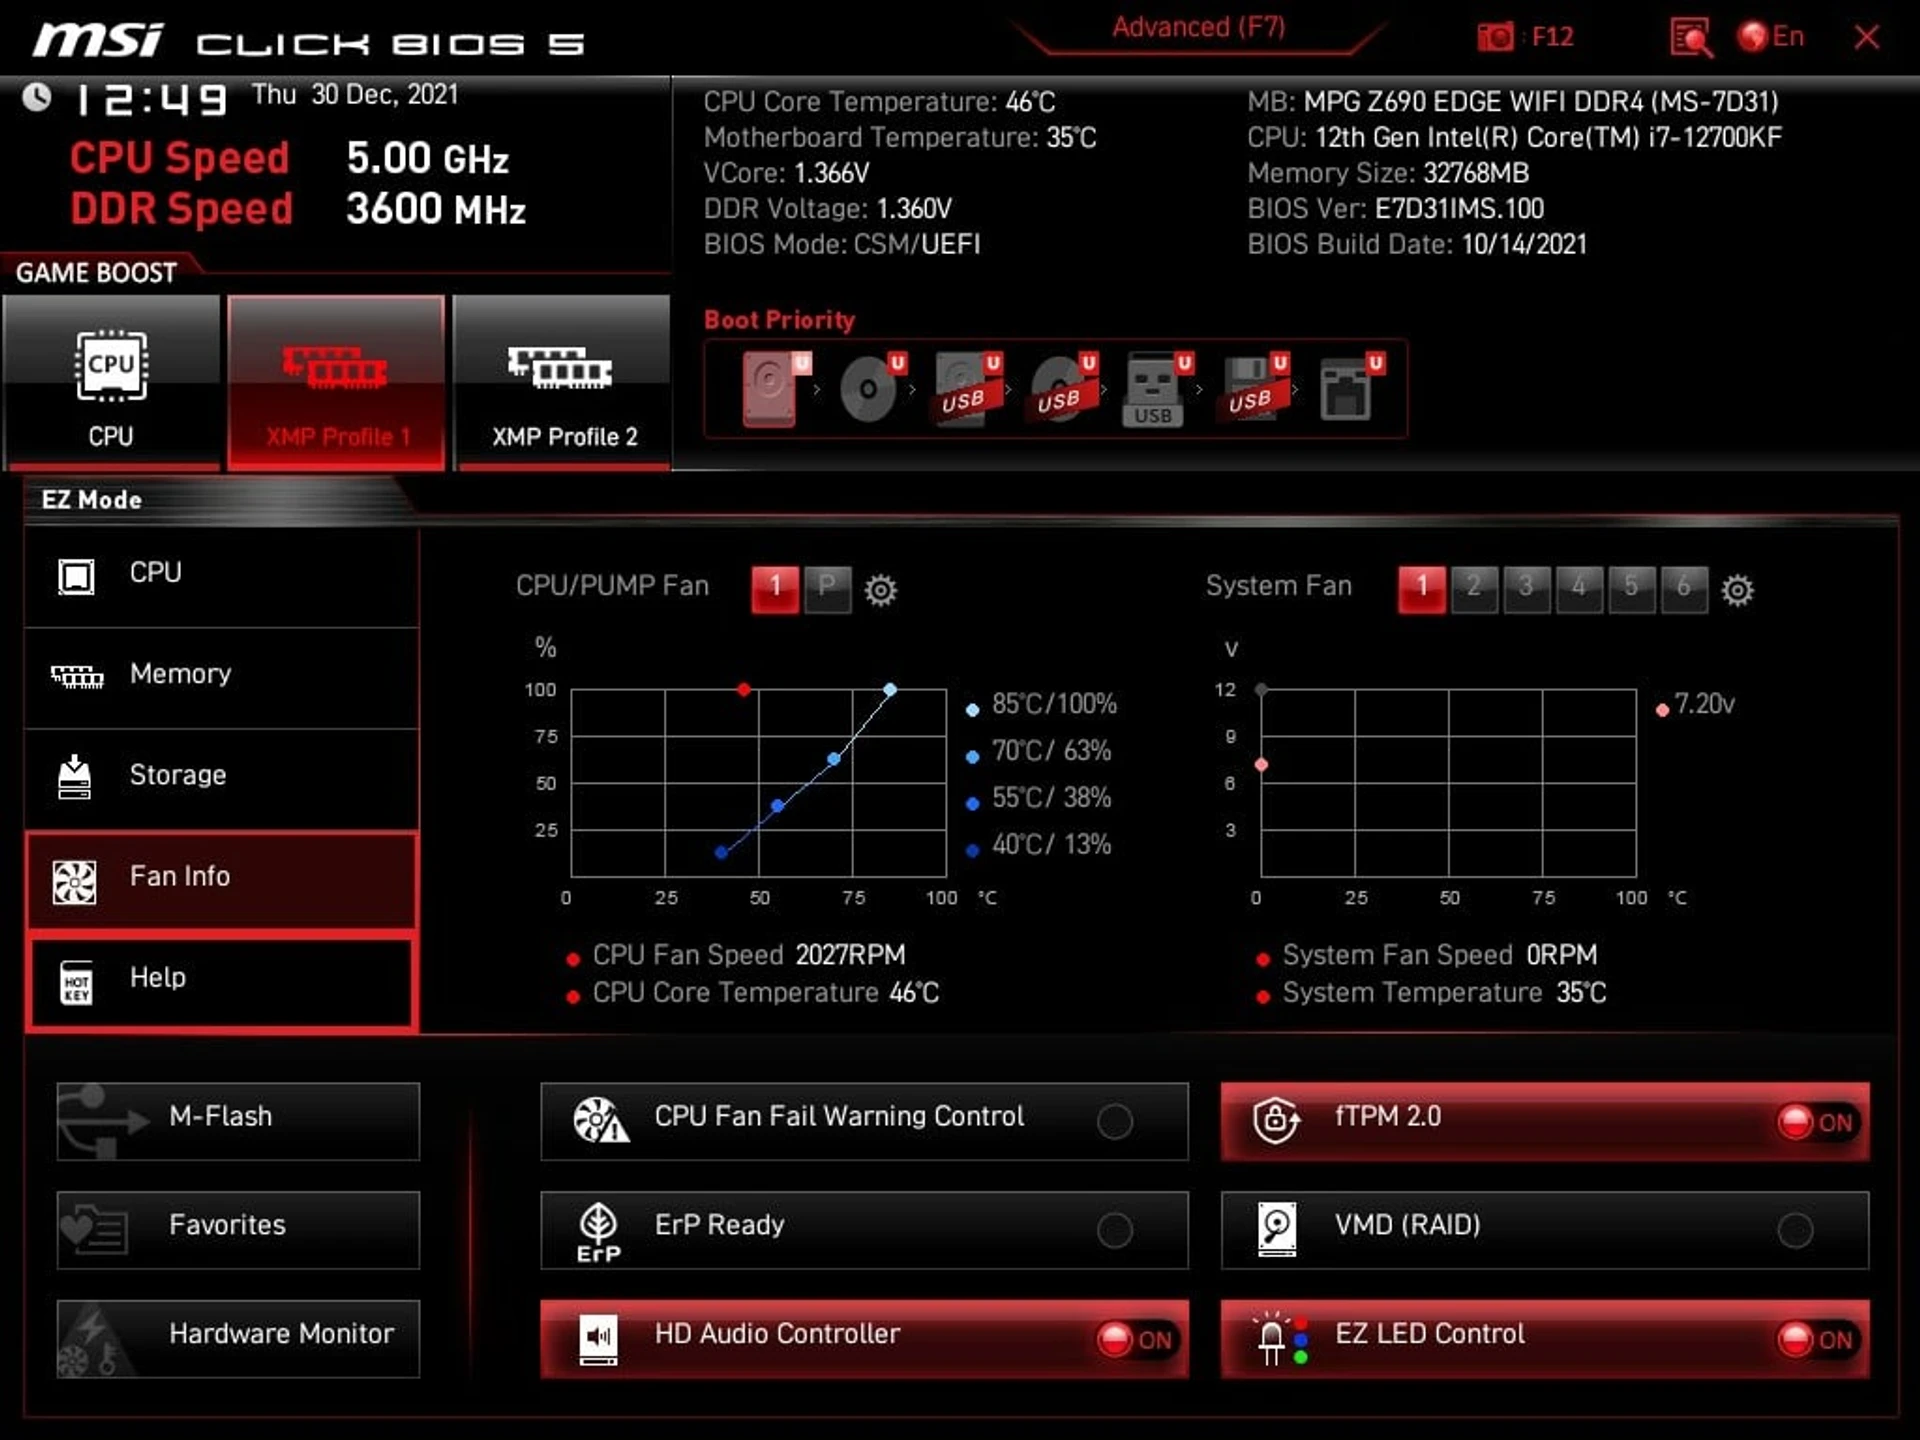Click the VMD RAID disk icon
Viewport: 1920px width, 1440px height.
click(1277, 1230)
